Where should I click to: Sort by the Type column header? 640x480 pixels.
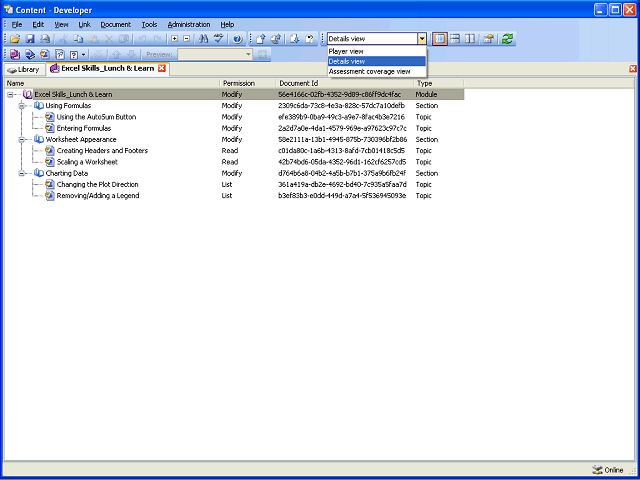pyautogui.click(x=439, y=83)
